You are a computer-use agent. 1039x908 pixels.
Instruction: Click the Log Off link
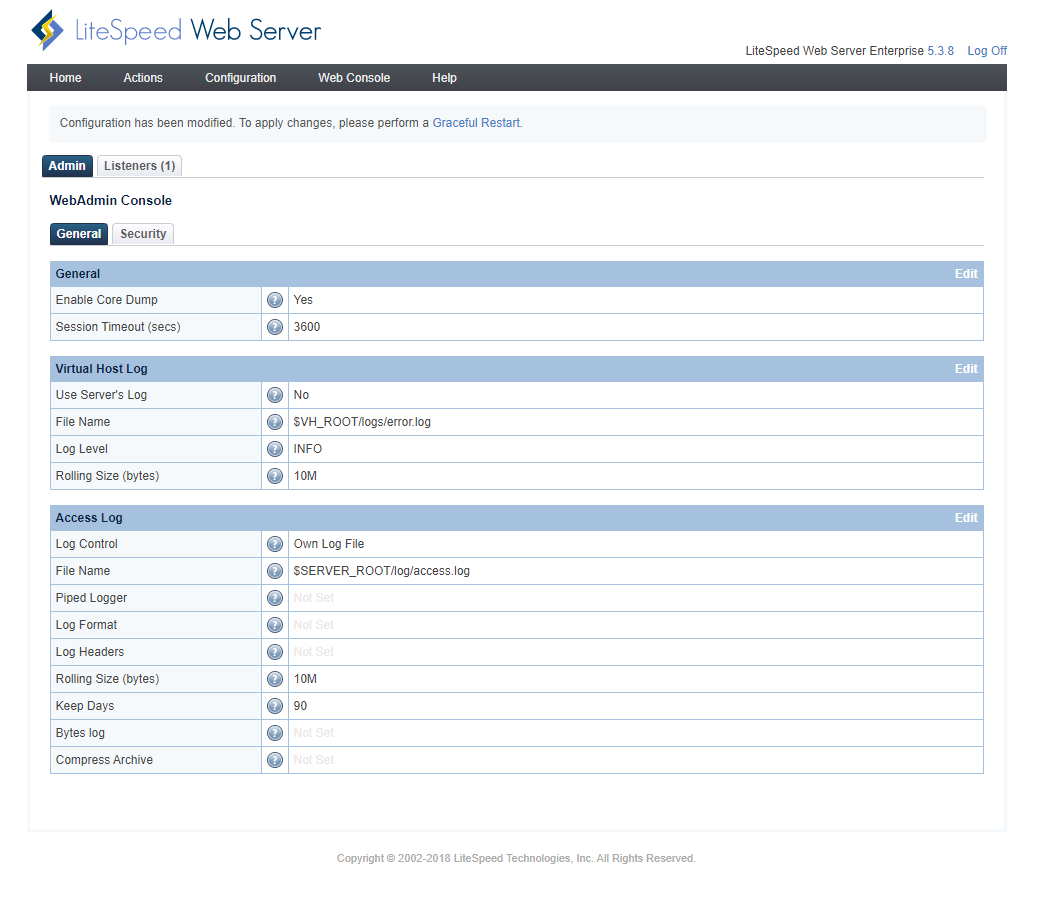pos(987,51)
